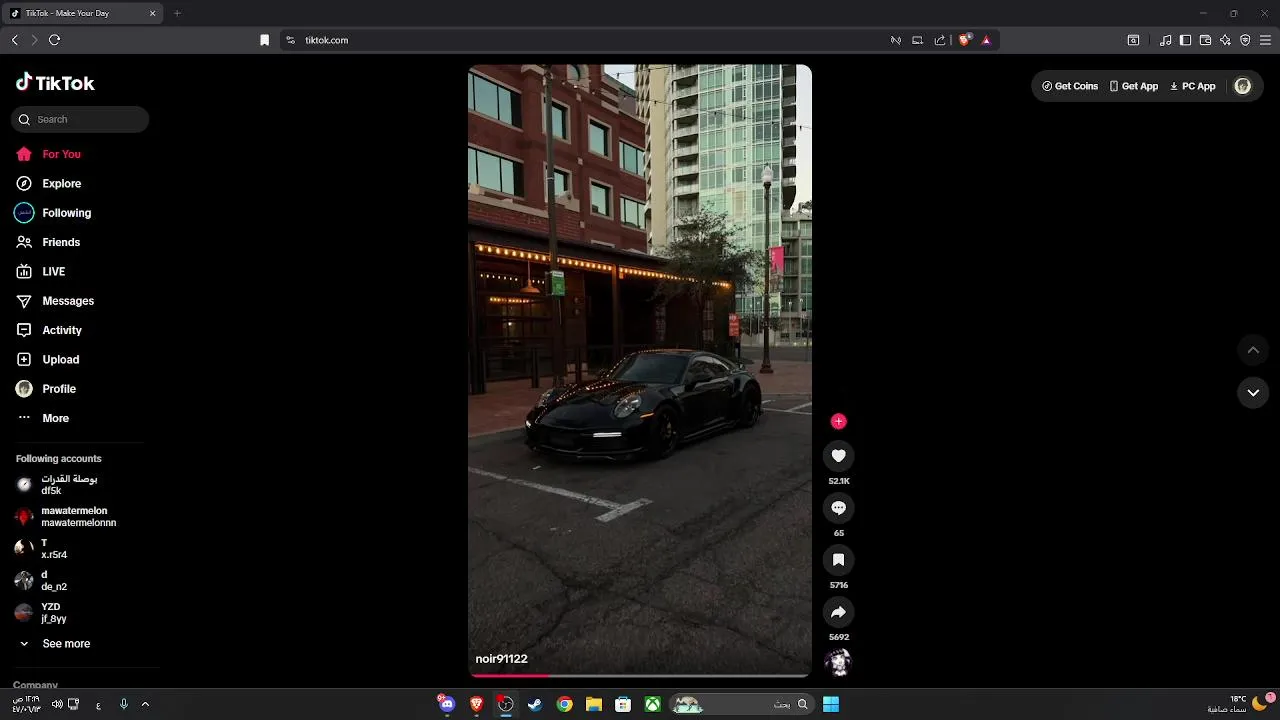
Task: Open followed account de_n2
Action: tap(42, 581)
